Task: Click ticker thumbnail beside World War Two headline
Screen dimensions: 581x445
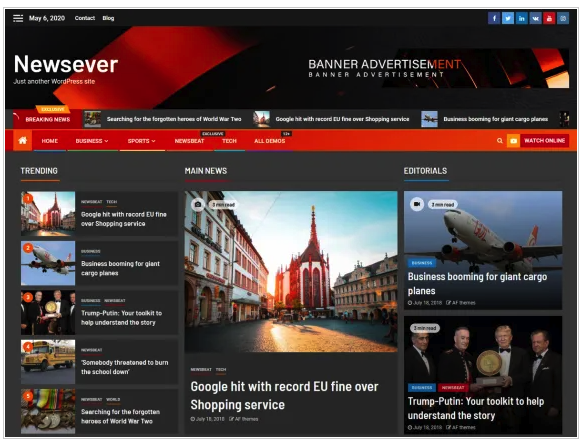Action: point(92,119)
